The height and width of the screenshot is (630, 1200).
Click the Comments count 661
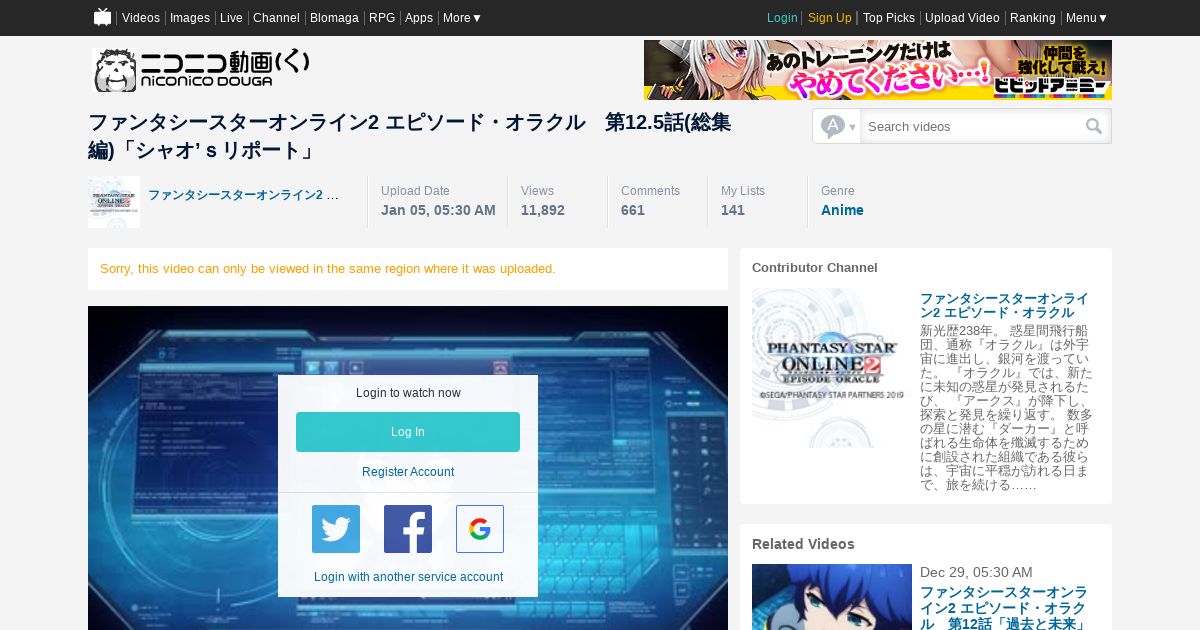tap(633, 210)
